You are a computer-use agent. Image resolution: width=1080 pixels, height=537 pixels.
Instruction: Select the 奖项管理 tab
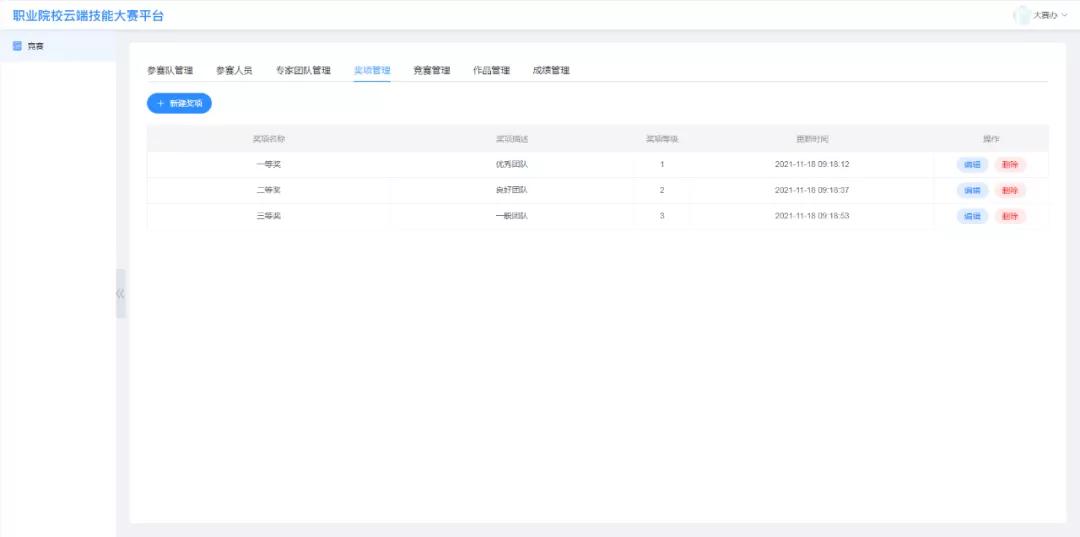[x=372, y=71]
